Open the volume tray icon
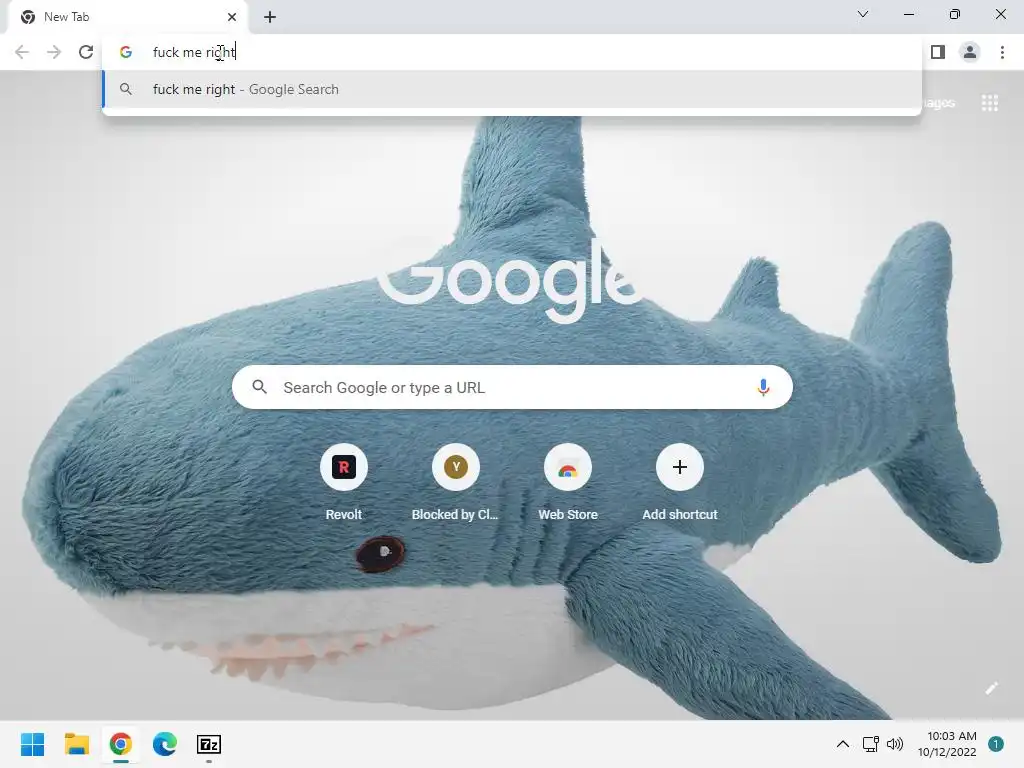 point(895,744)
